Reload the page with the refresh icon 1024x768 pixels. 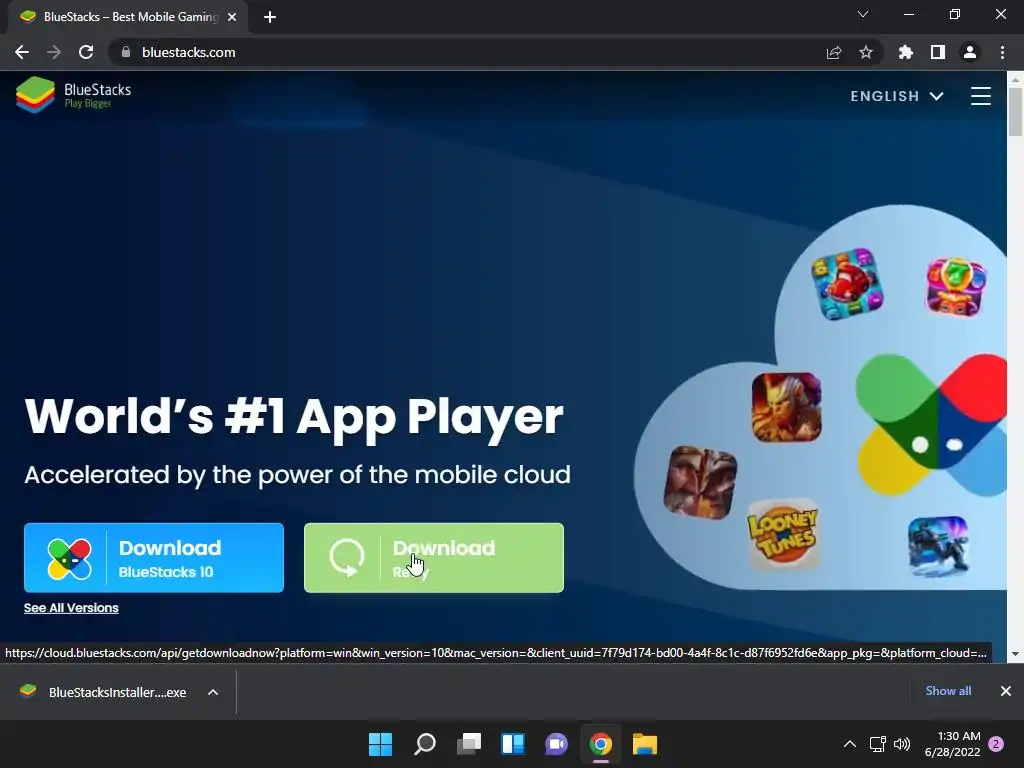click(x=86, y=52)
